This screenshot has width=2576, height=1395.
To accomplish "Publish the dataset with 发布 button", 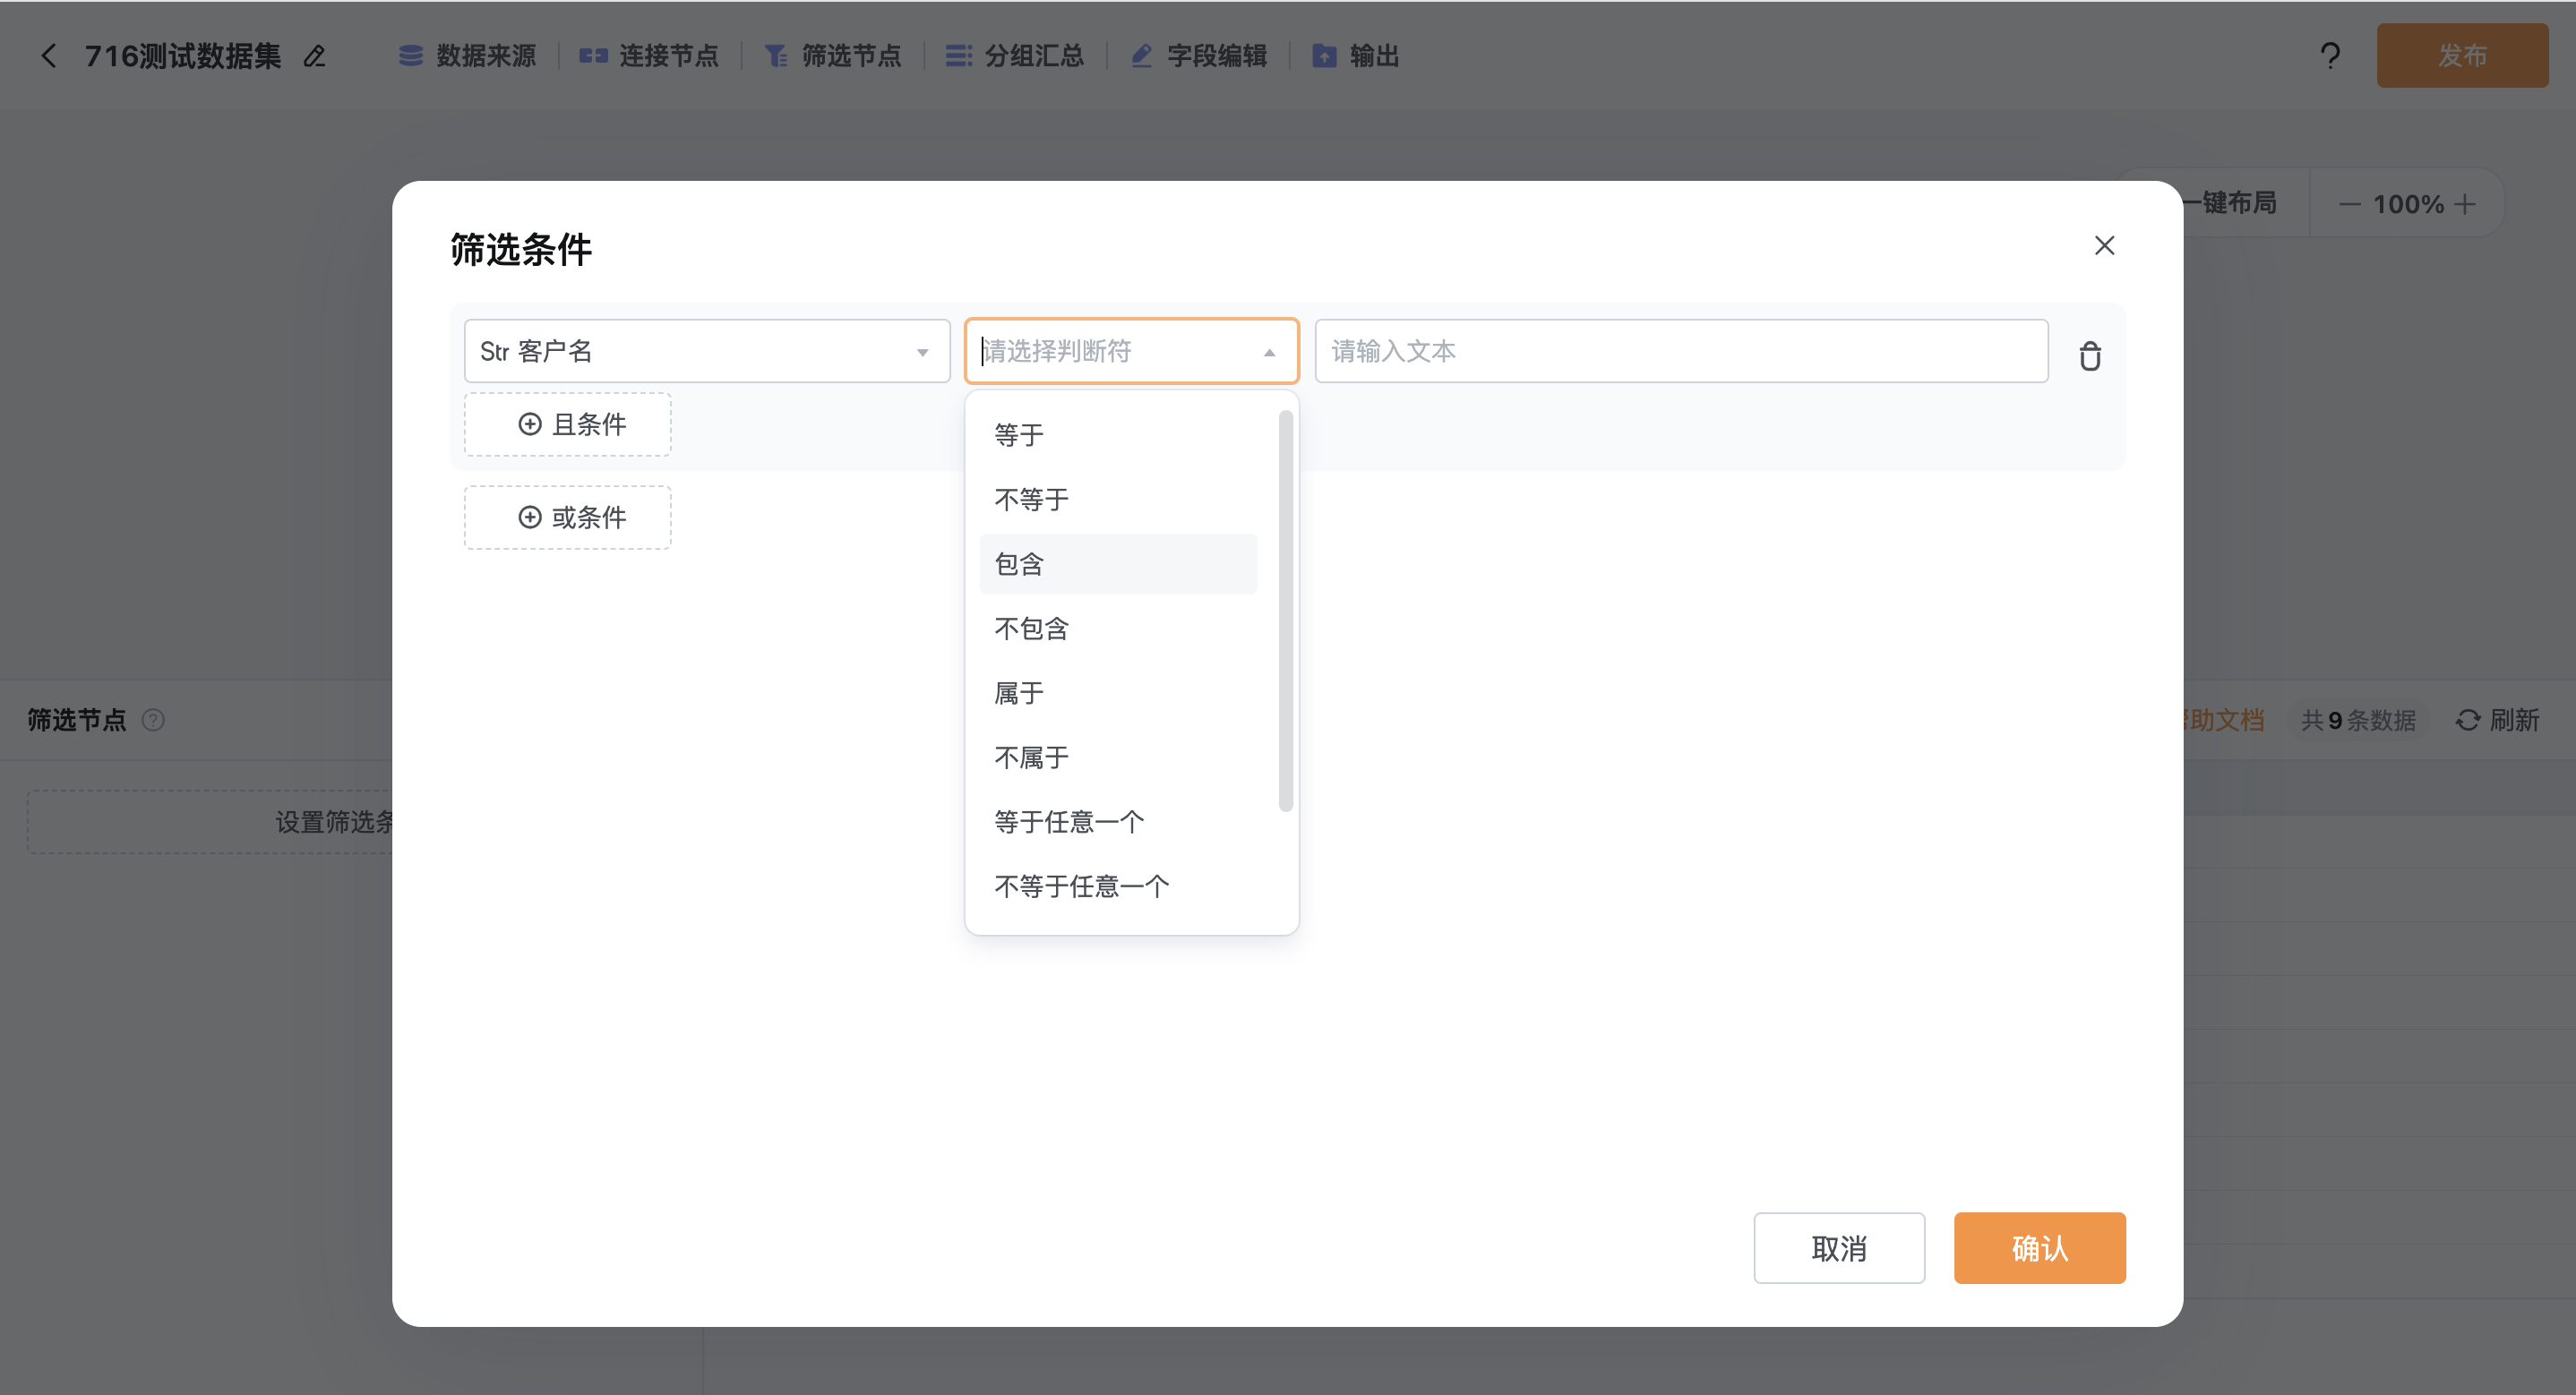I will 2462,56.
